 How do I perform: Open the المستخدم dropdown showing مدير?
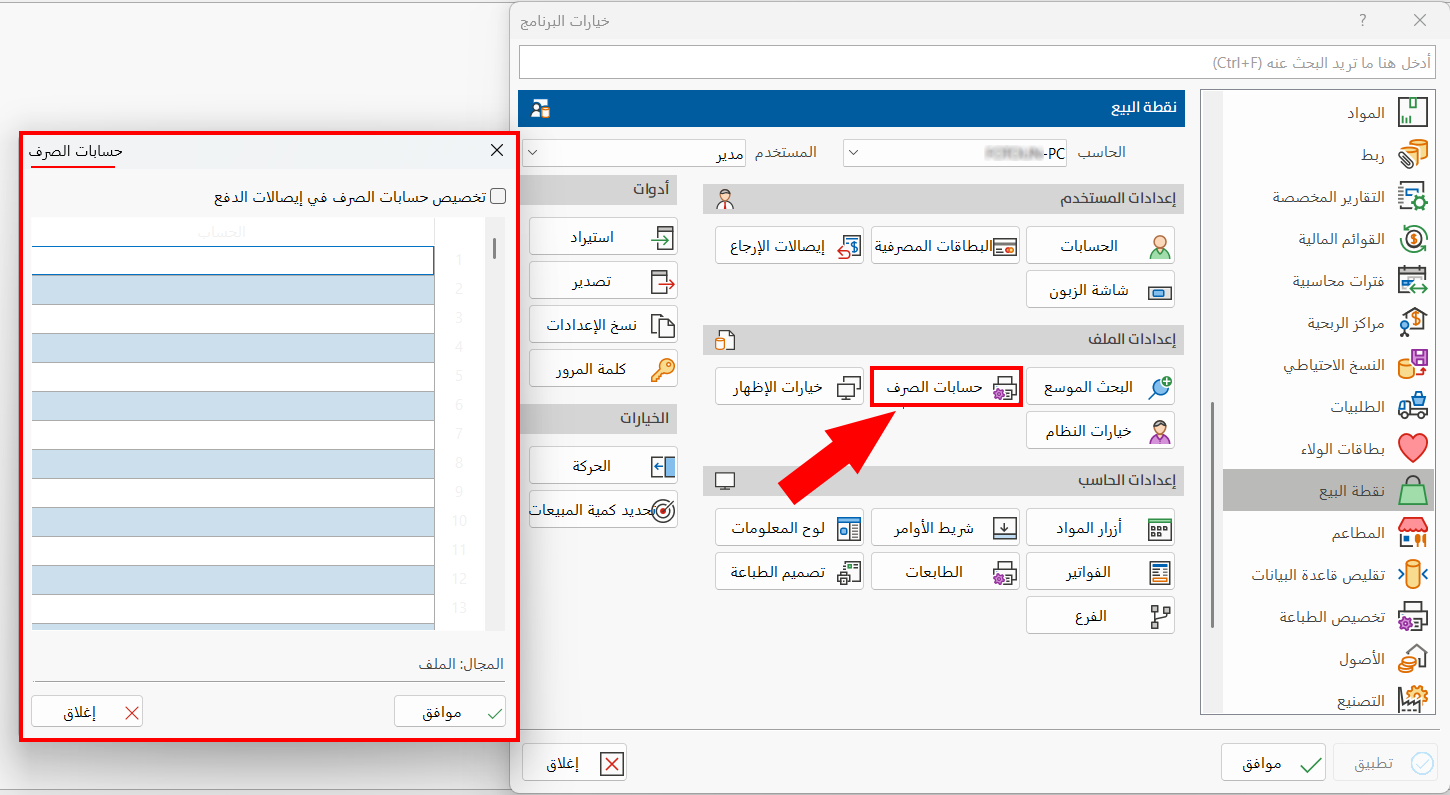click(x=534, y=152)
